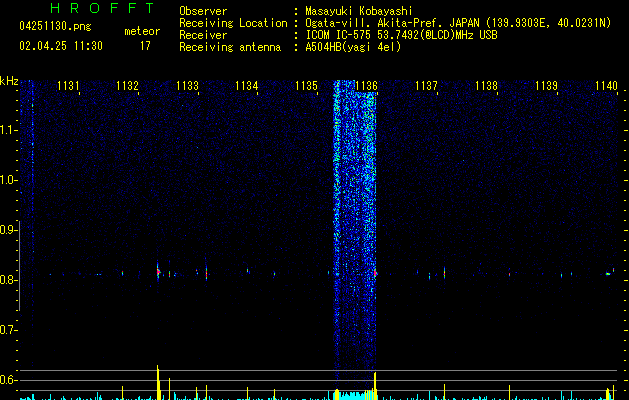This screenshot has width=629, height=400.
Task: Click the 1133 time marker
Action: [x=187, y=85]
